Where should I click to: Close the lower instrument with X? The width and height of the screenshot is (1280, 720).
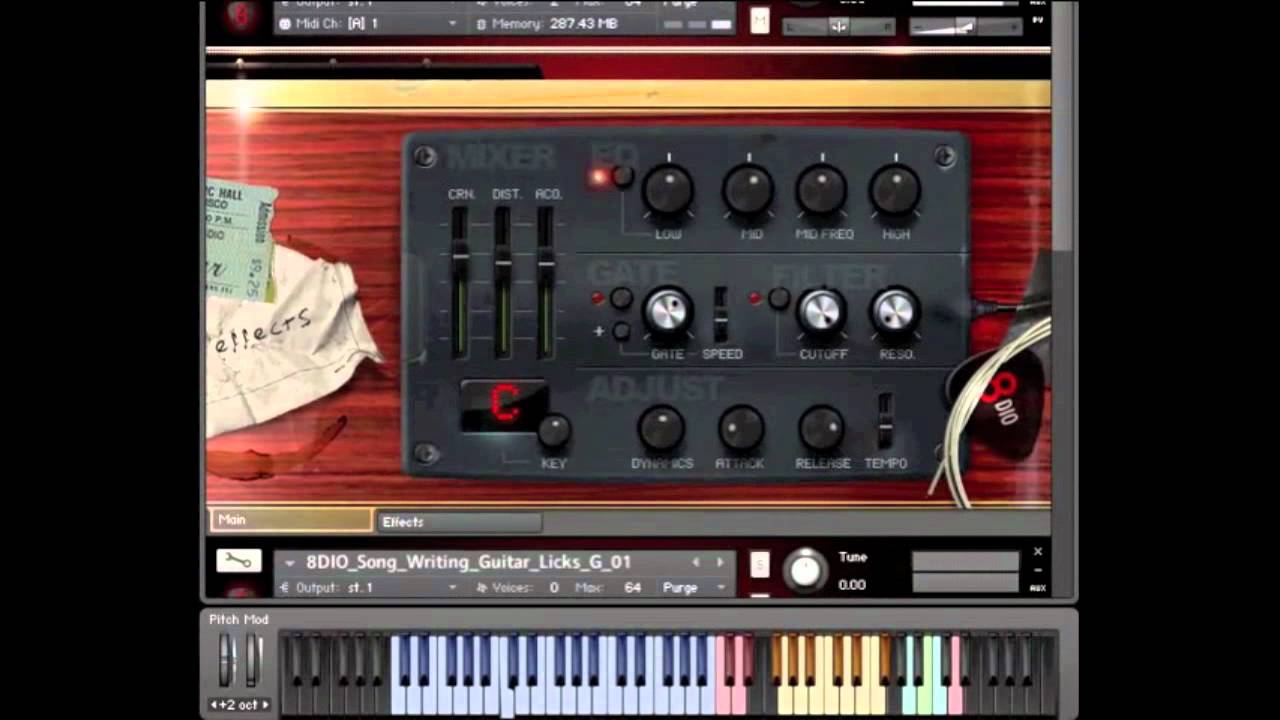coord(1038,551)
